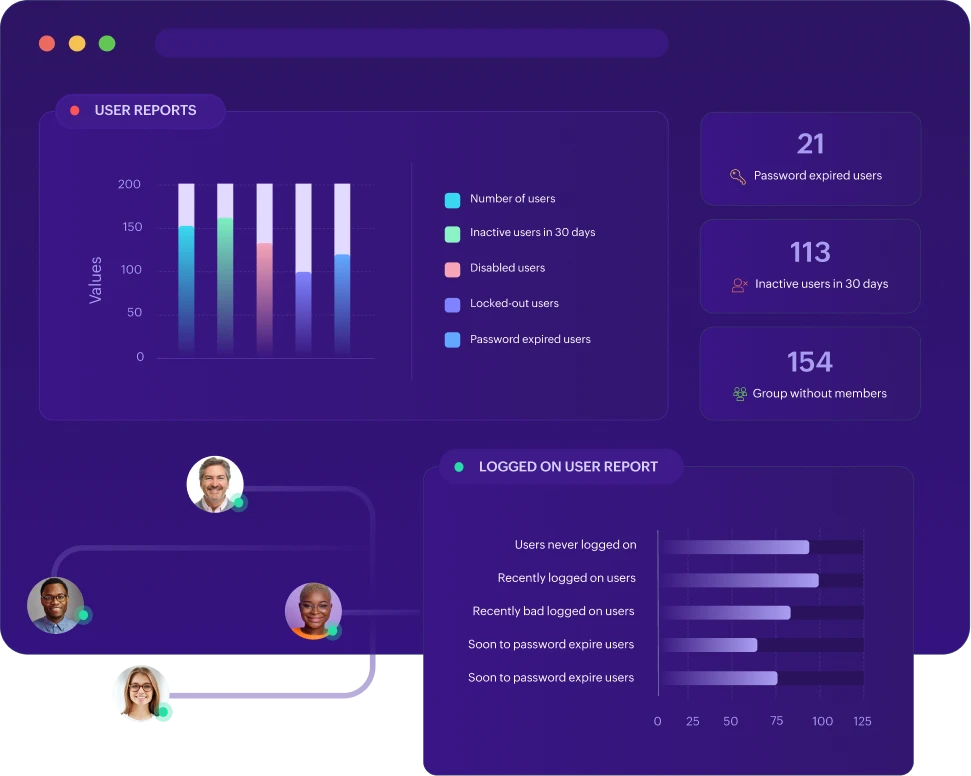Click the Inactive users in 30 days legend item

point(532,232)
